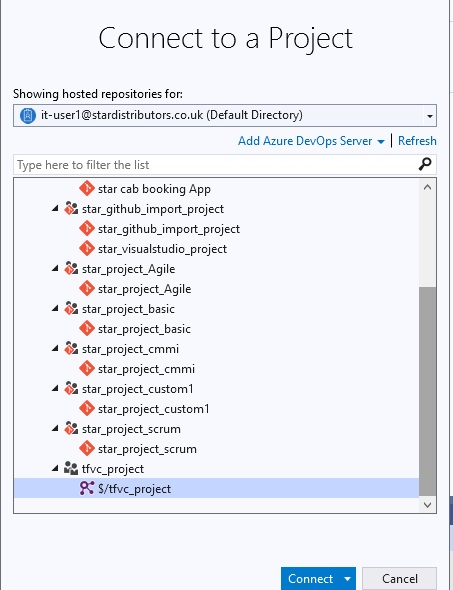453x590 pixels.
Task: Click team project icon for tfvc_project
Action: (71, 468)
